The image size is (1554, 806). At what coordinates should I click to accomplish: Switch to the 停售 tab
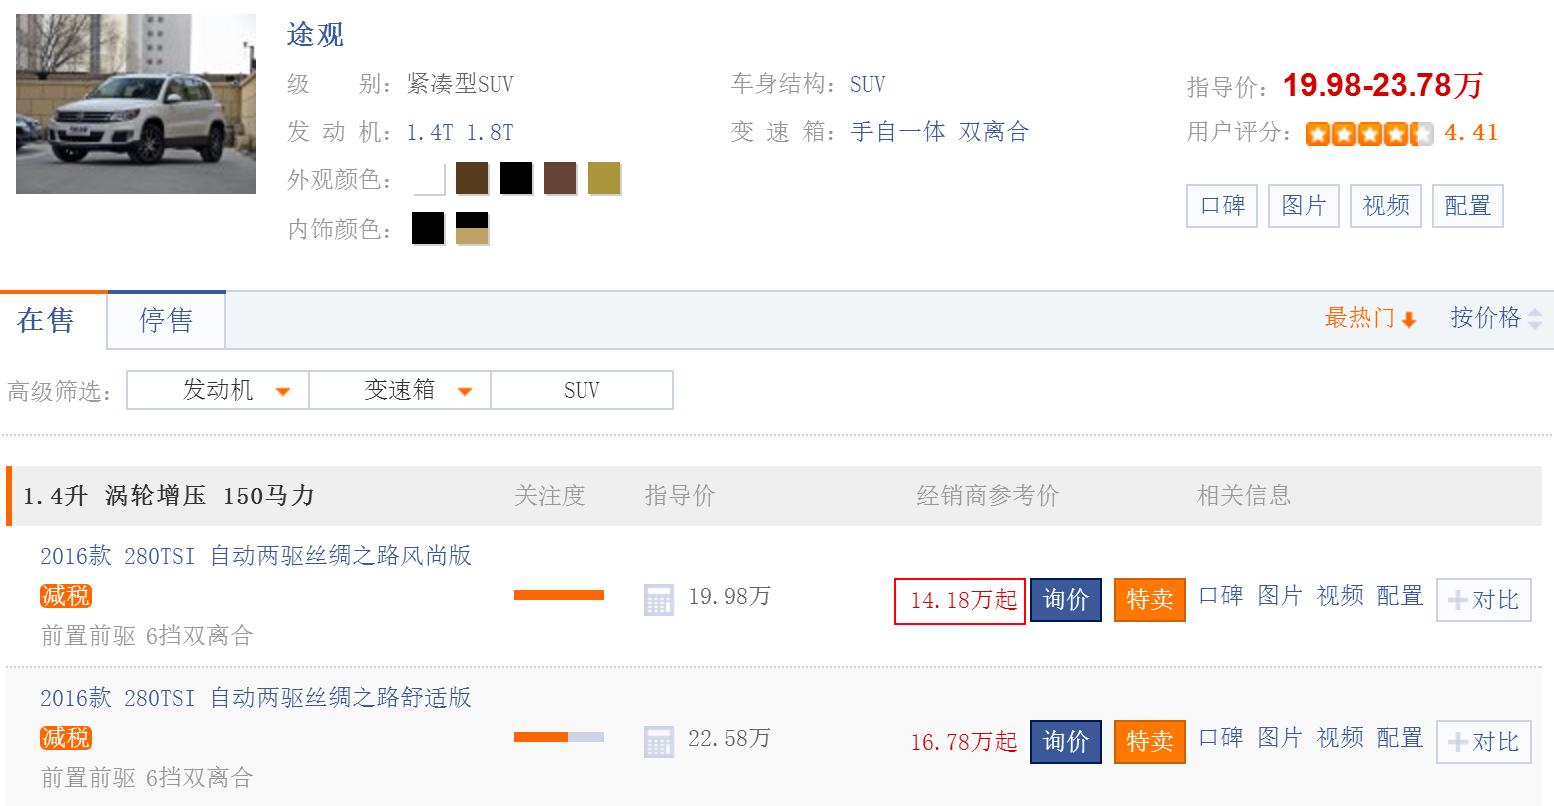pos(166,321)
